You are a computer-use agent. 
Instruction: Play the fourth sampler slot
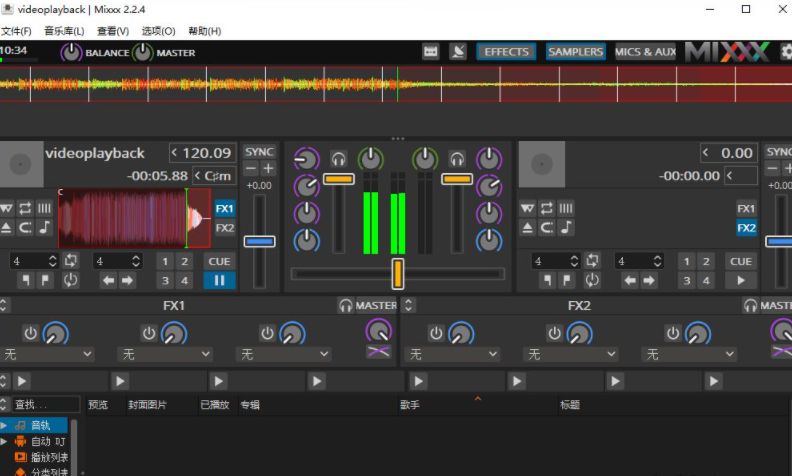pyautogui.click(x=317, y=381)
